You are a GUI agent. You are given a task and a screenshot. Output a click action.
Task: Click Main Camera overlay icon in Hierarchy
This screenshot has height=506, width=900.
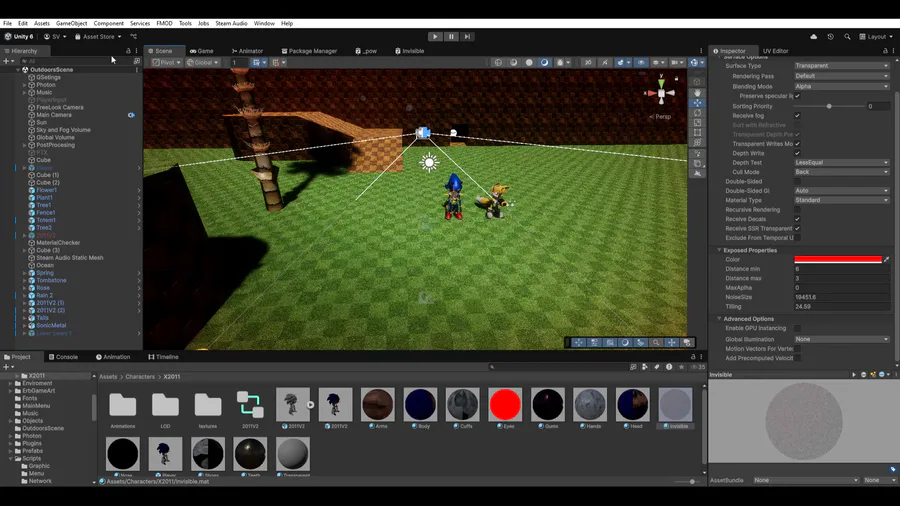(x=131, y=115)
